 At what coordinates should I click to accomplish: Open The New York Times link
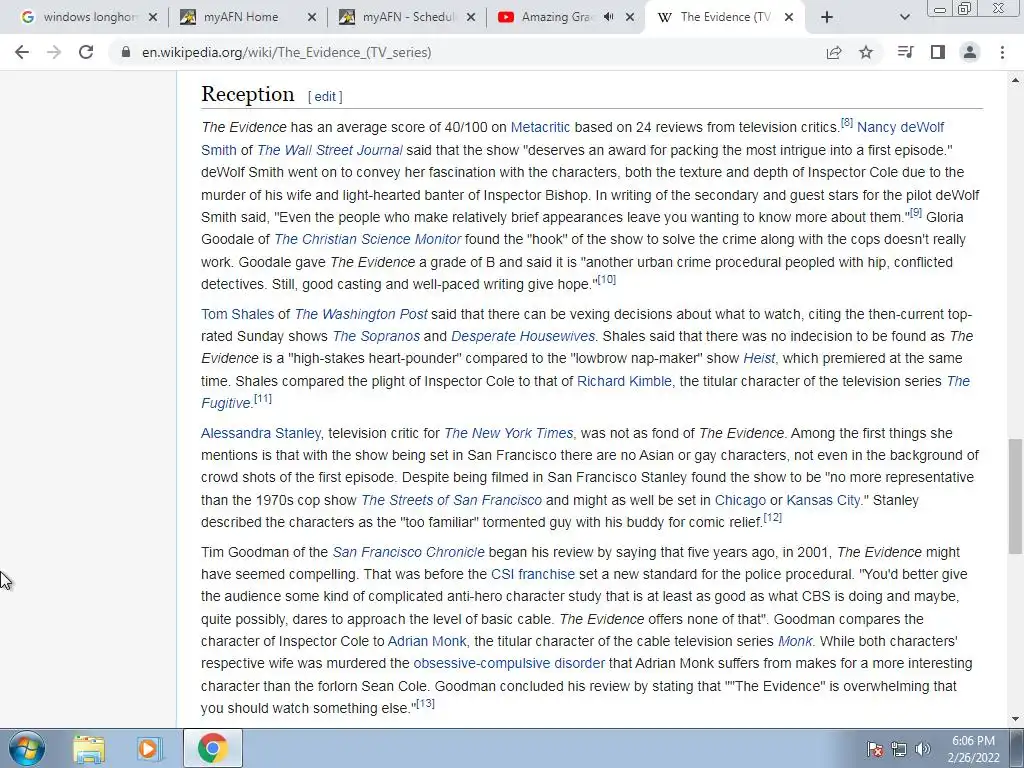[509, 434]
